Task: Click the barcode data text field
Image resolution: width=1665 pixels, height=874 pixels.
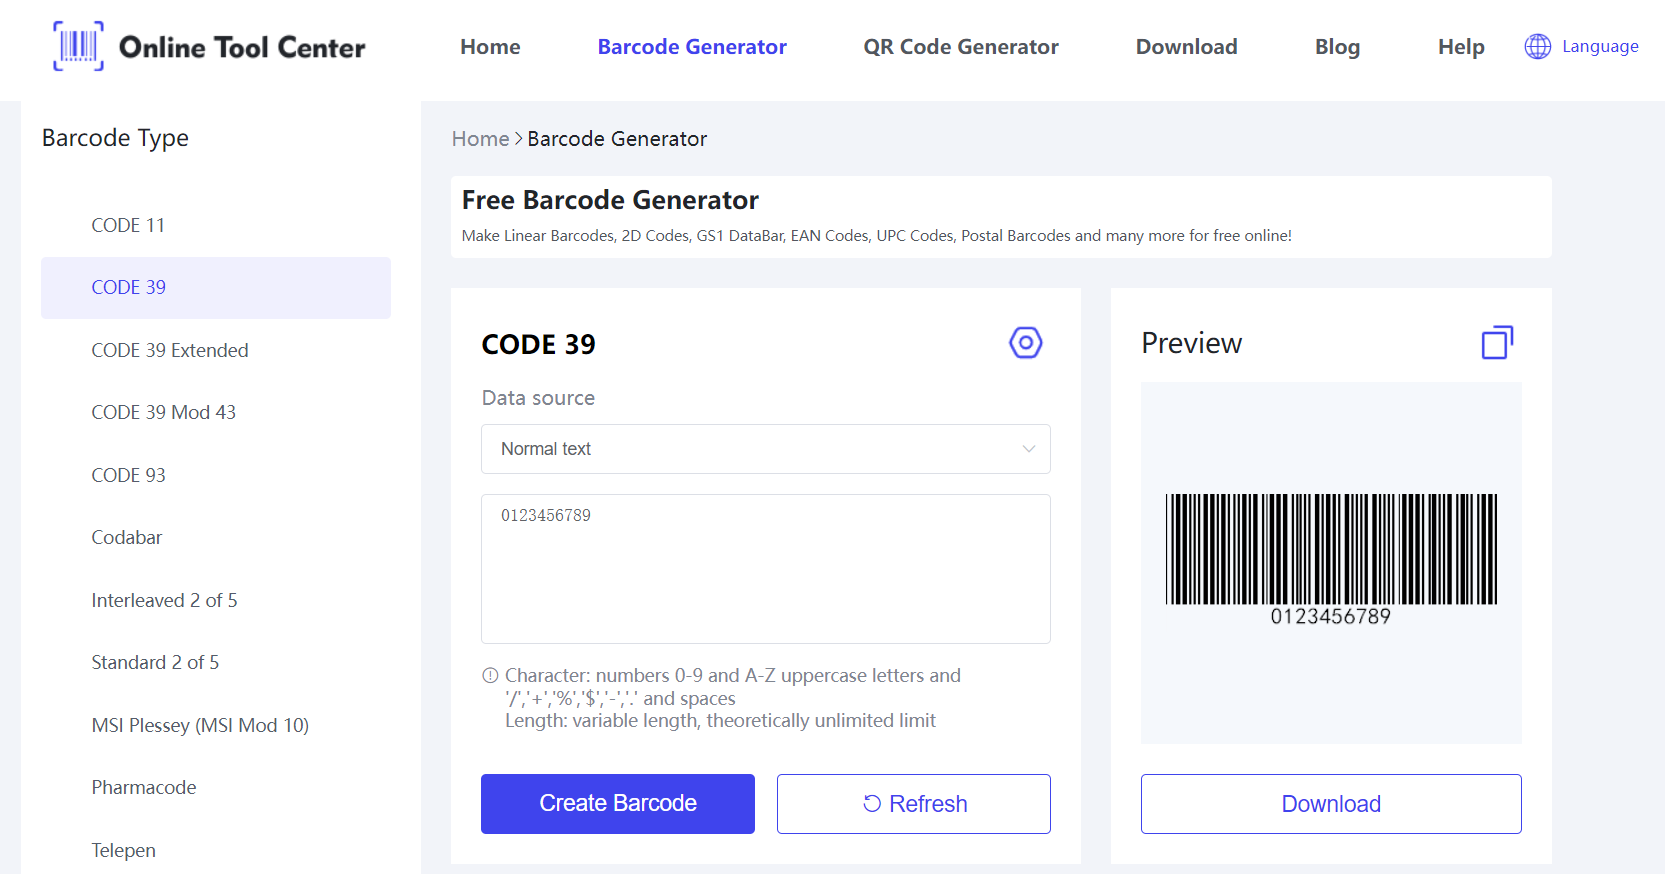Action: click(765, 569)
